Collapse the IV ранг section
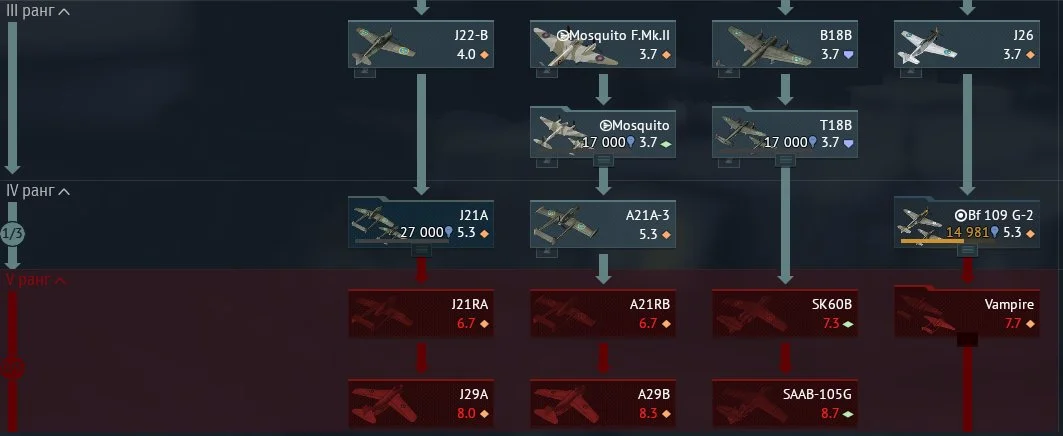 [38, 191]
